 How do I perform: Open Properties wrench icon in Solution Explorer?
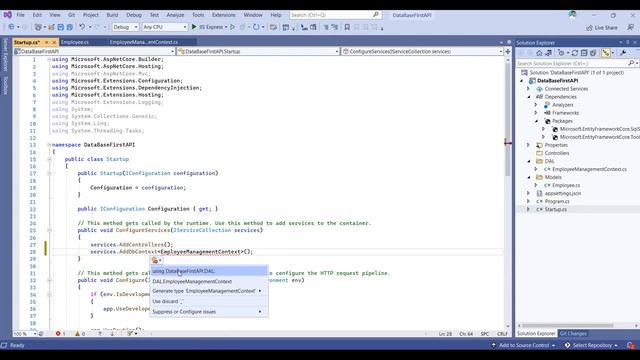point(623,53)
